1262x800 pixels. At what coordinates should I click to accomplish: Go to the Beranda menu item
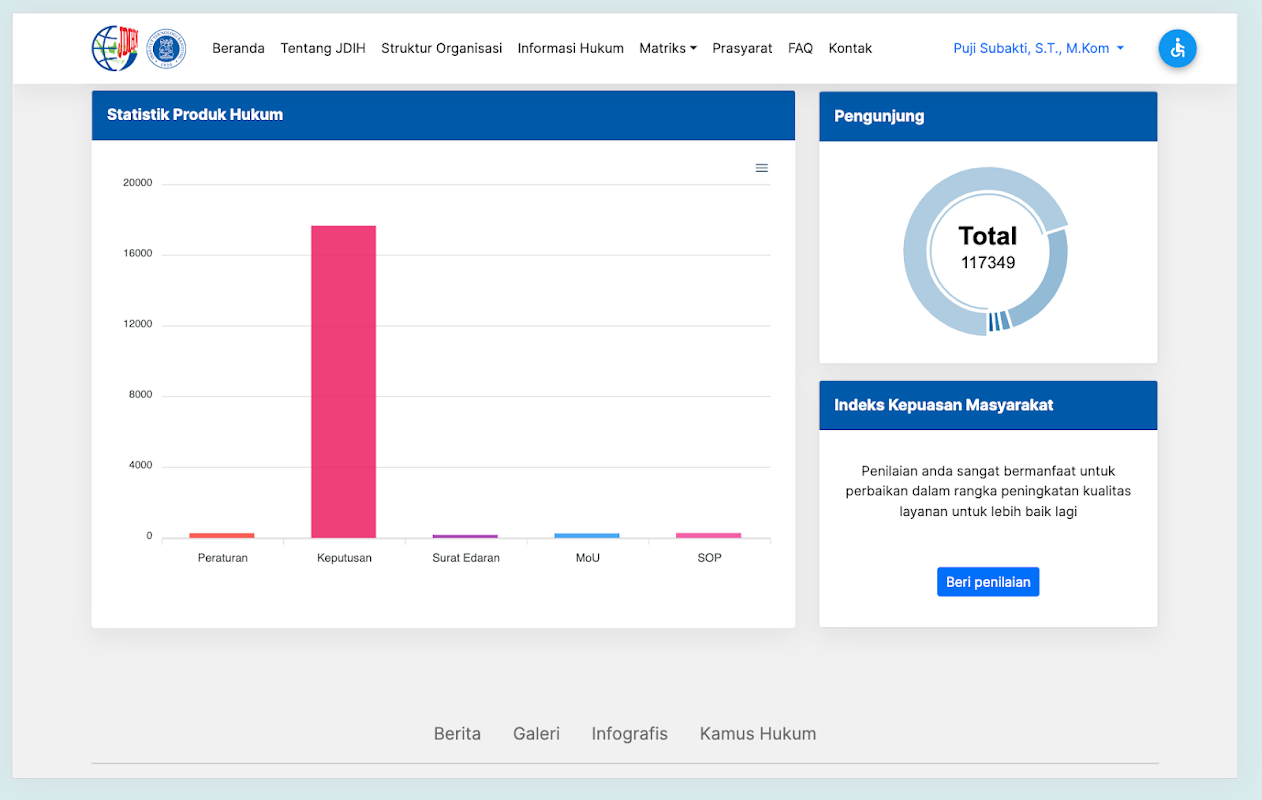238,48
